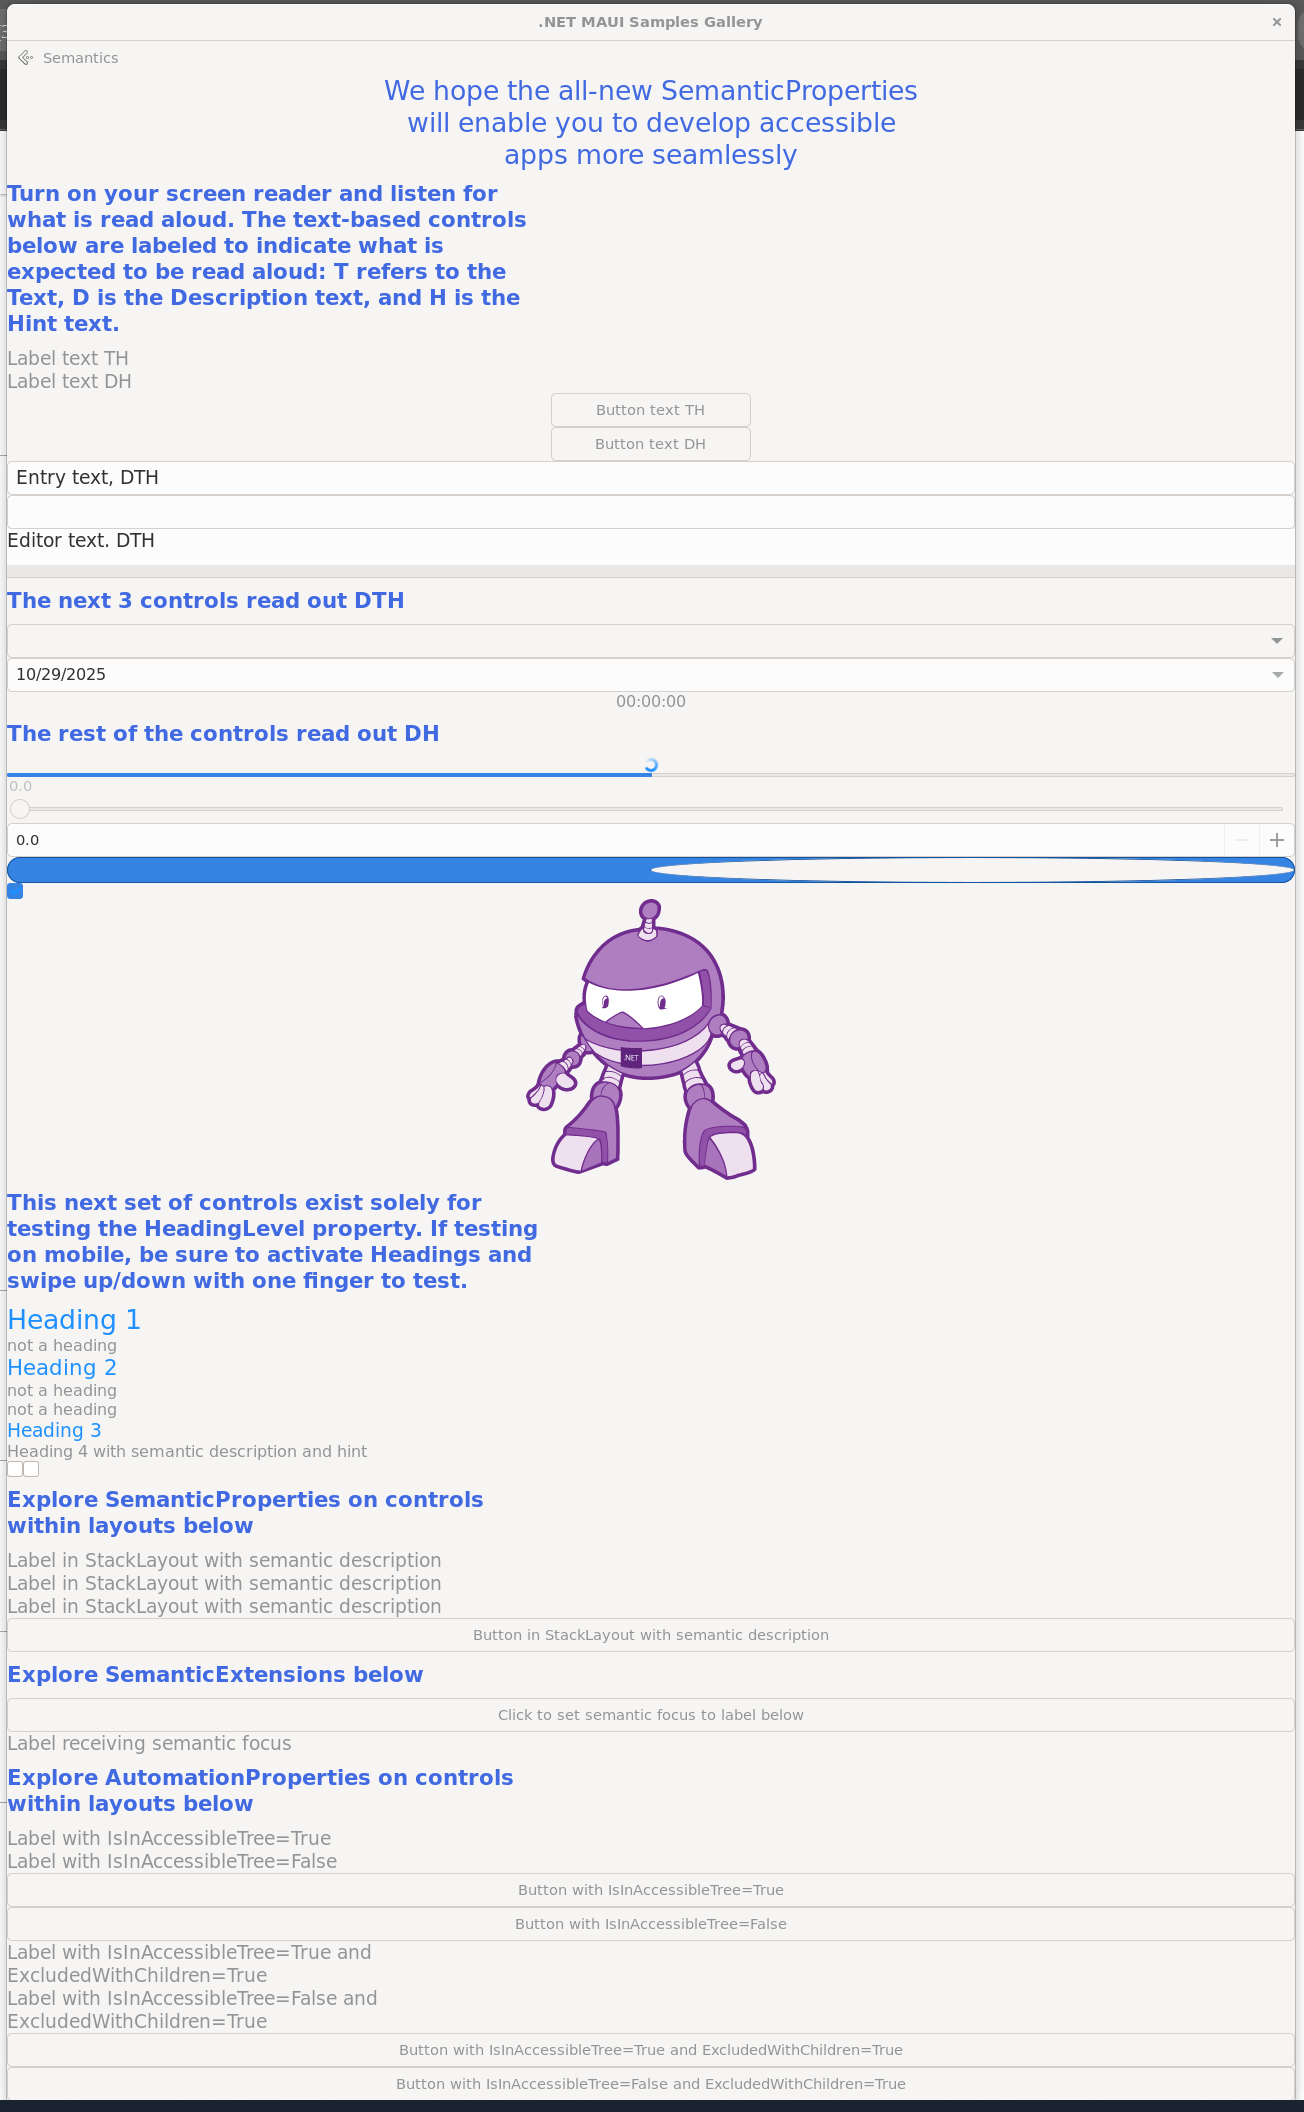Click the 00:00:00 time picker

[650, 702]
